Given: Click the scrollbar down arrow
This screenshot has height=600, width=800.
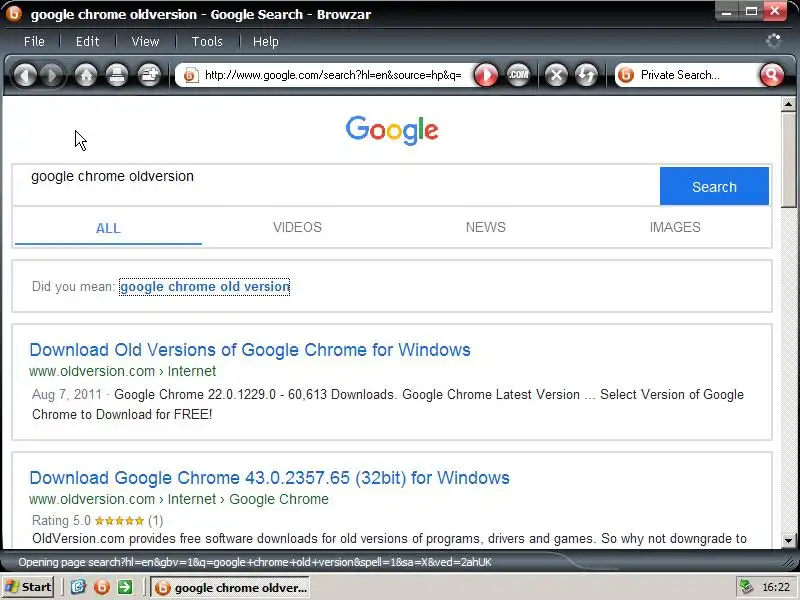Looking at the screenshot, I should click(x=788, y=540).
